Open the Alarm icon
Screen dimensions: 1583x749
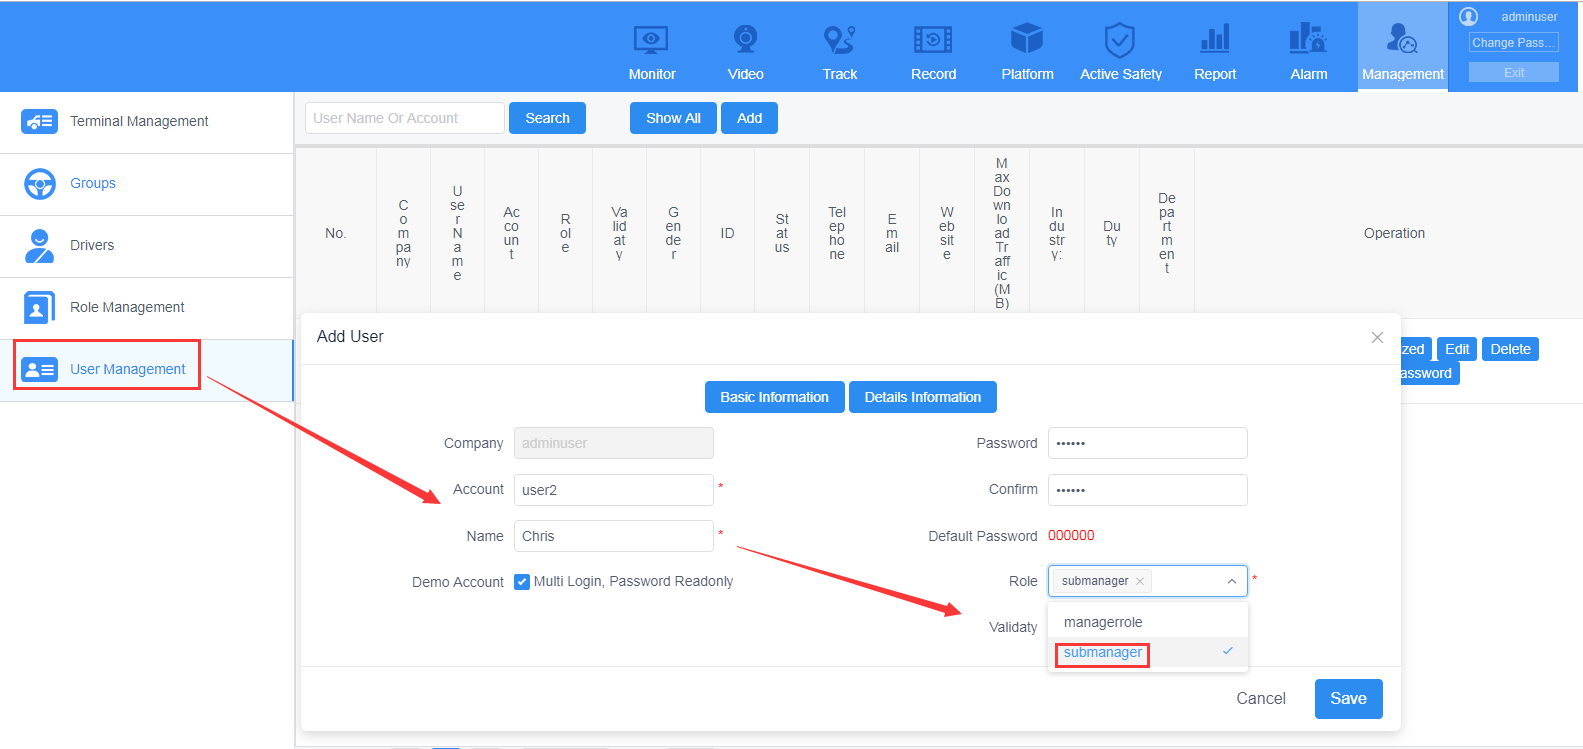tap(1308, 39)
